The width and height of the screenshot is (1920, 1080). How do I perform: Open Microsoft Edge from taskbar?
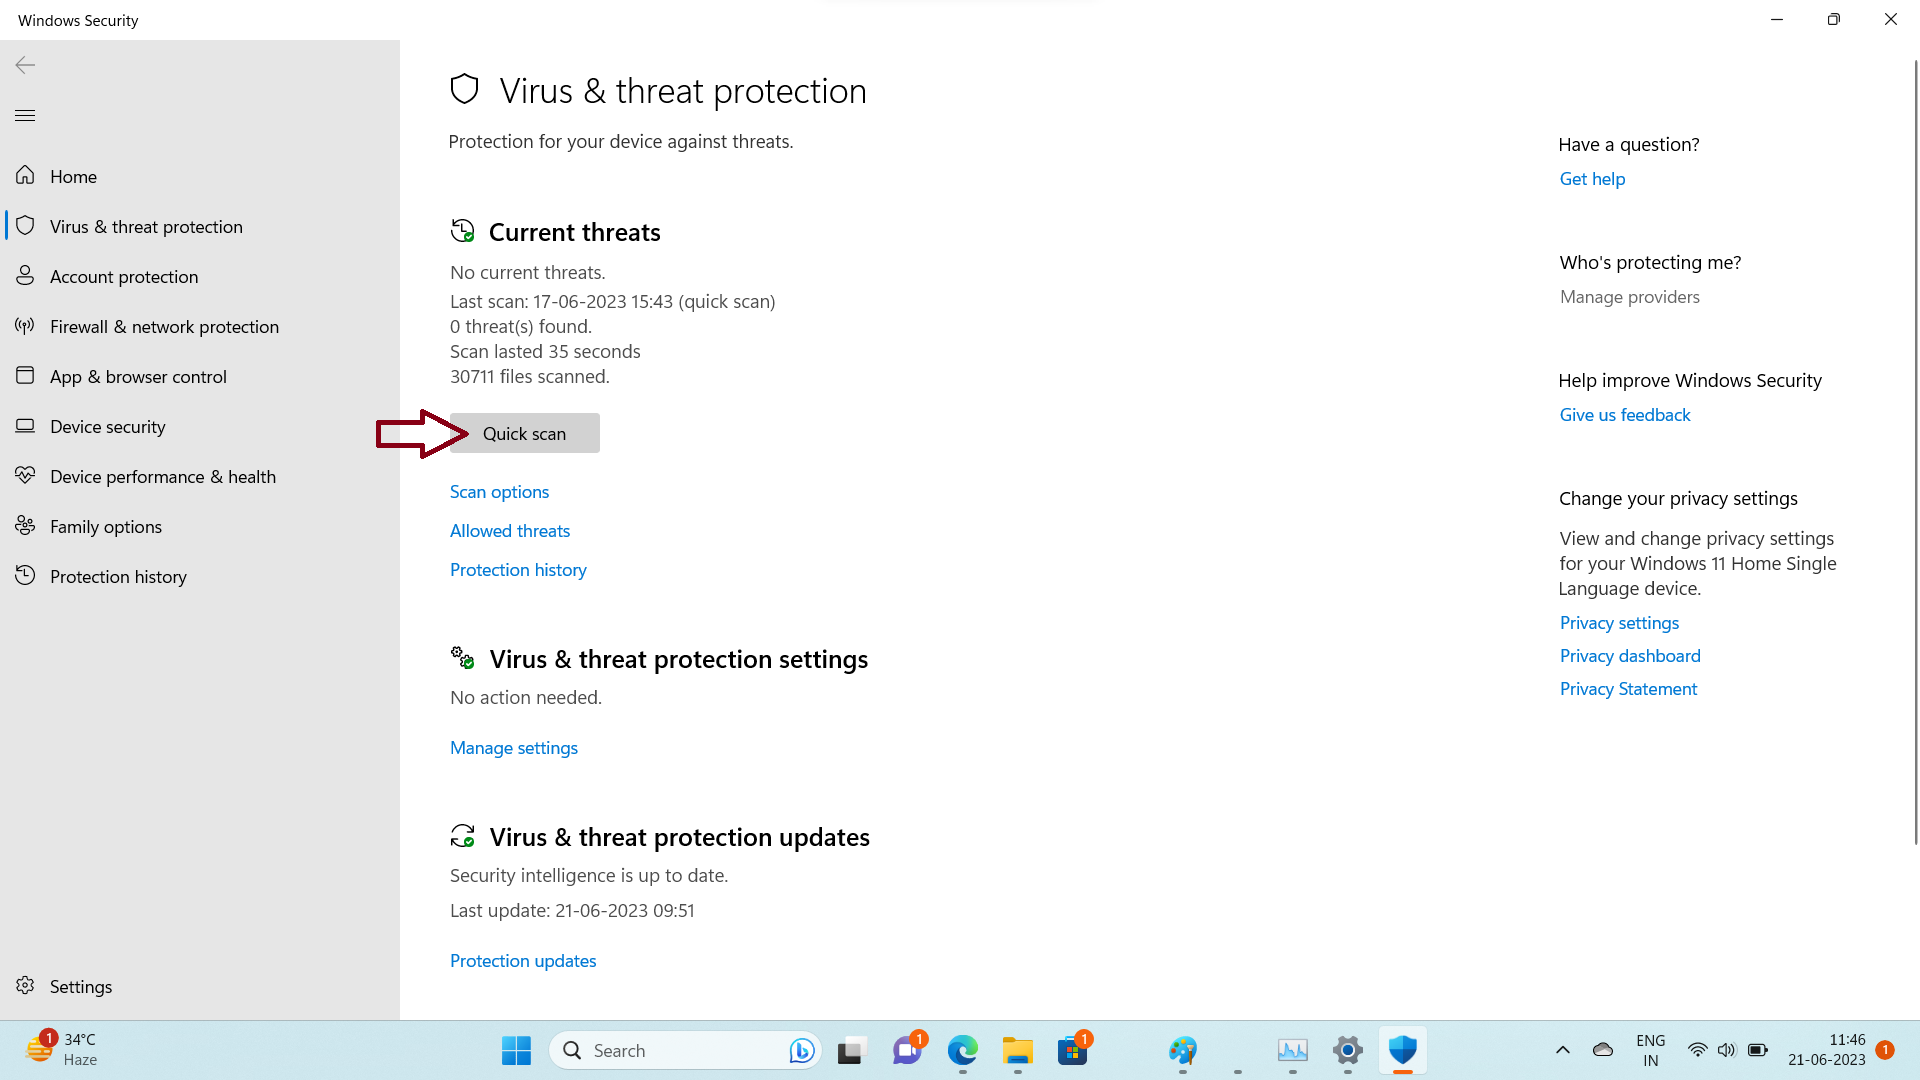pos(962,1050)
